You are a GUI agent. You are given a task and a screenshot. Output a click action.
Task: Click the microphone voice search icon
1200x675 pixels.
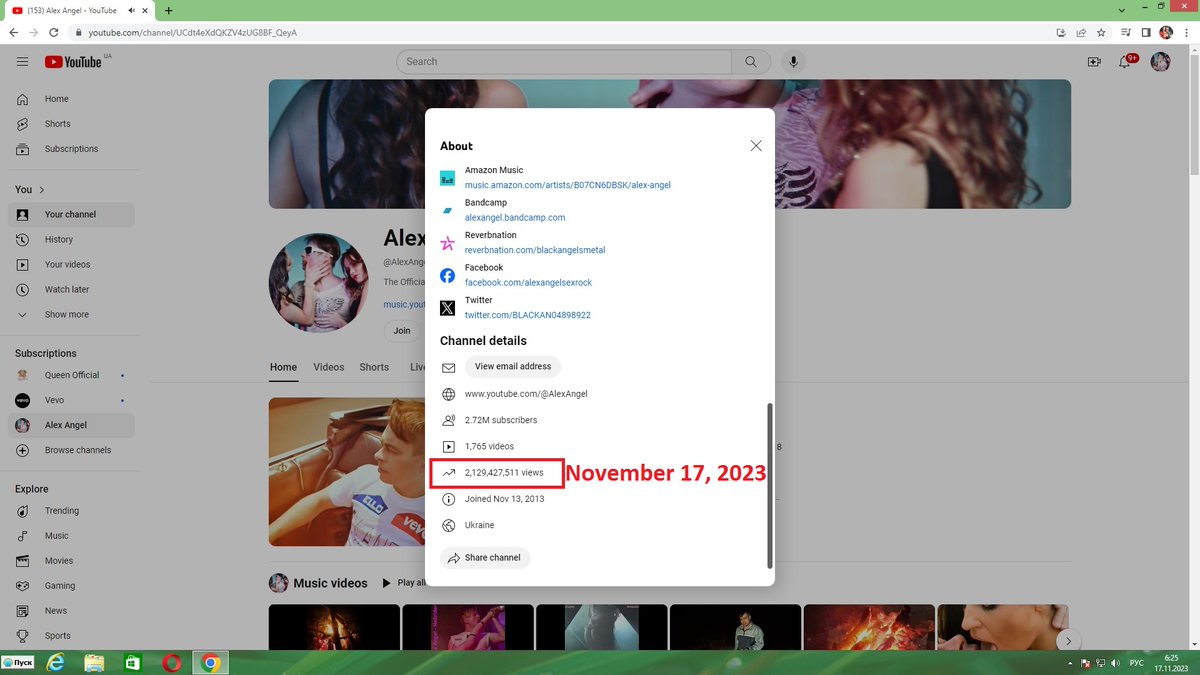[x=794, y=62]
